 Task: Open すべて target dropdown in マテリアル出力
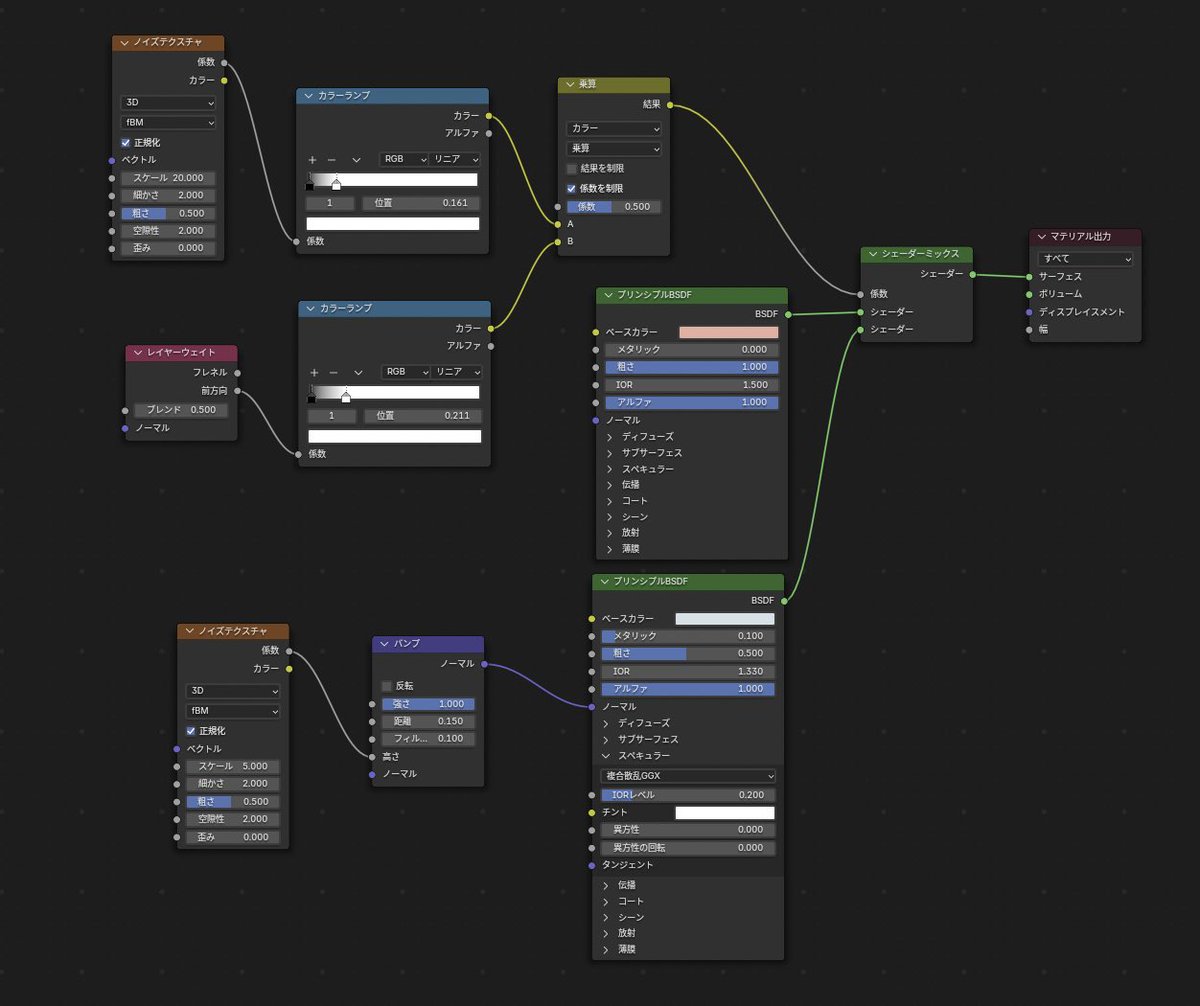(x=1085, y=259)
